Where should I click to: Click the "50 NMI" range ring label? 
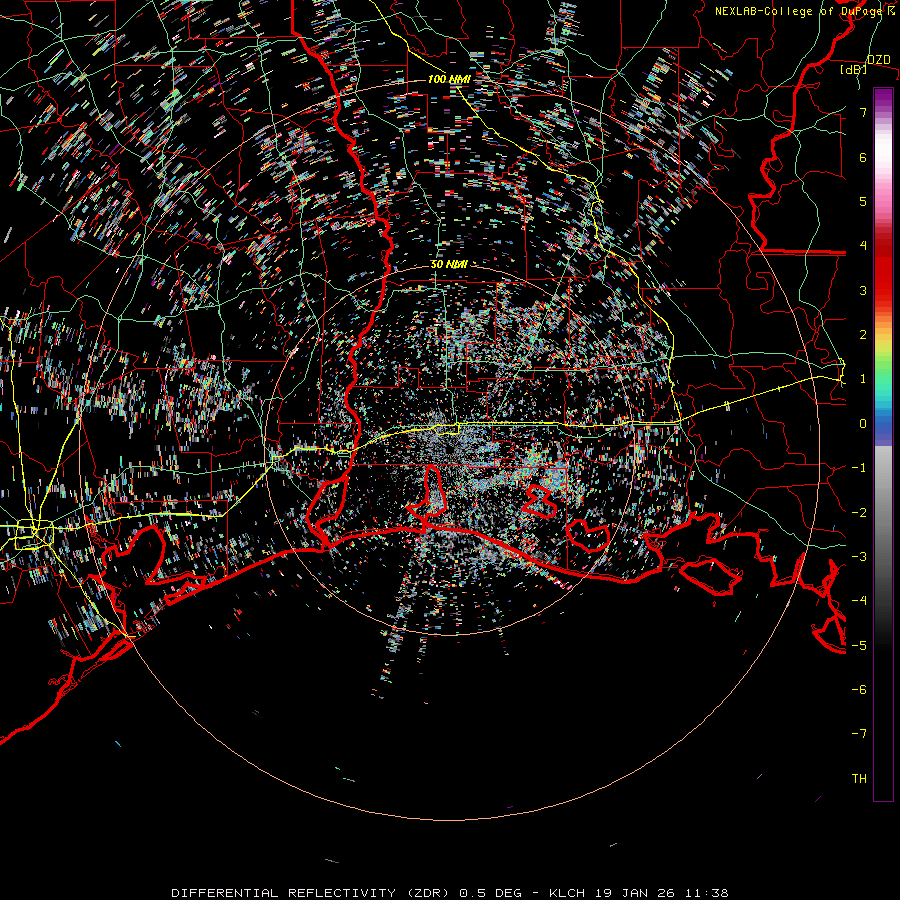(x=449, y=264)
